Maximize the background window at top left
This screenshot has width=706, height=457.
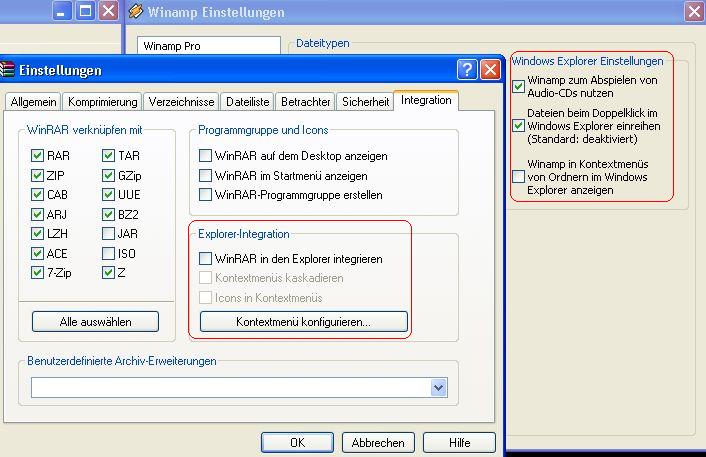(85, 10)
